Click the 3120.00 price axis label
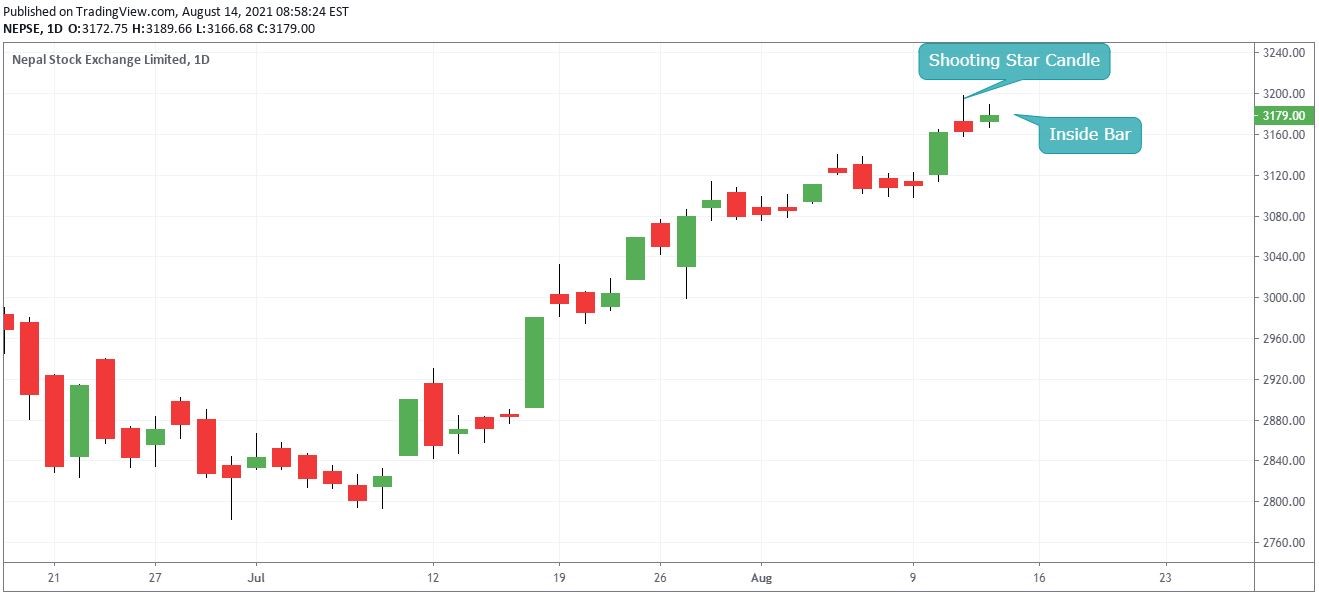Viewport: 1319px width, 592px height. 1283,176
